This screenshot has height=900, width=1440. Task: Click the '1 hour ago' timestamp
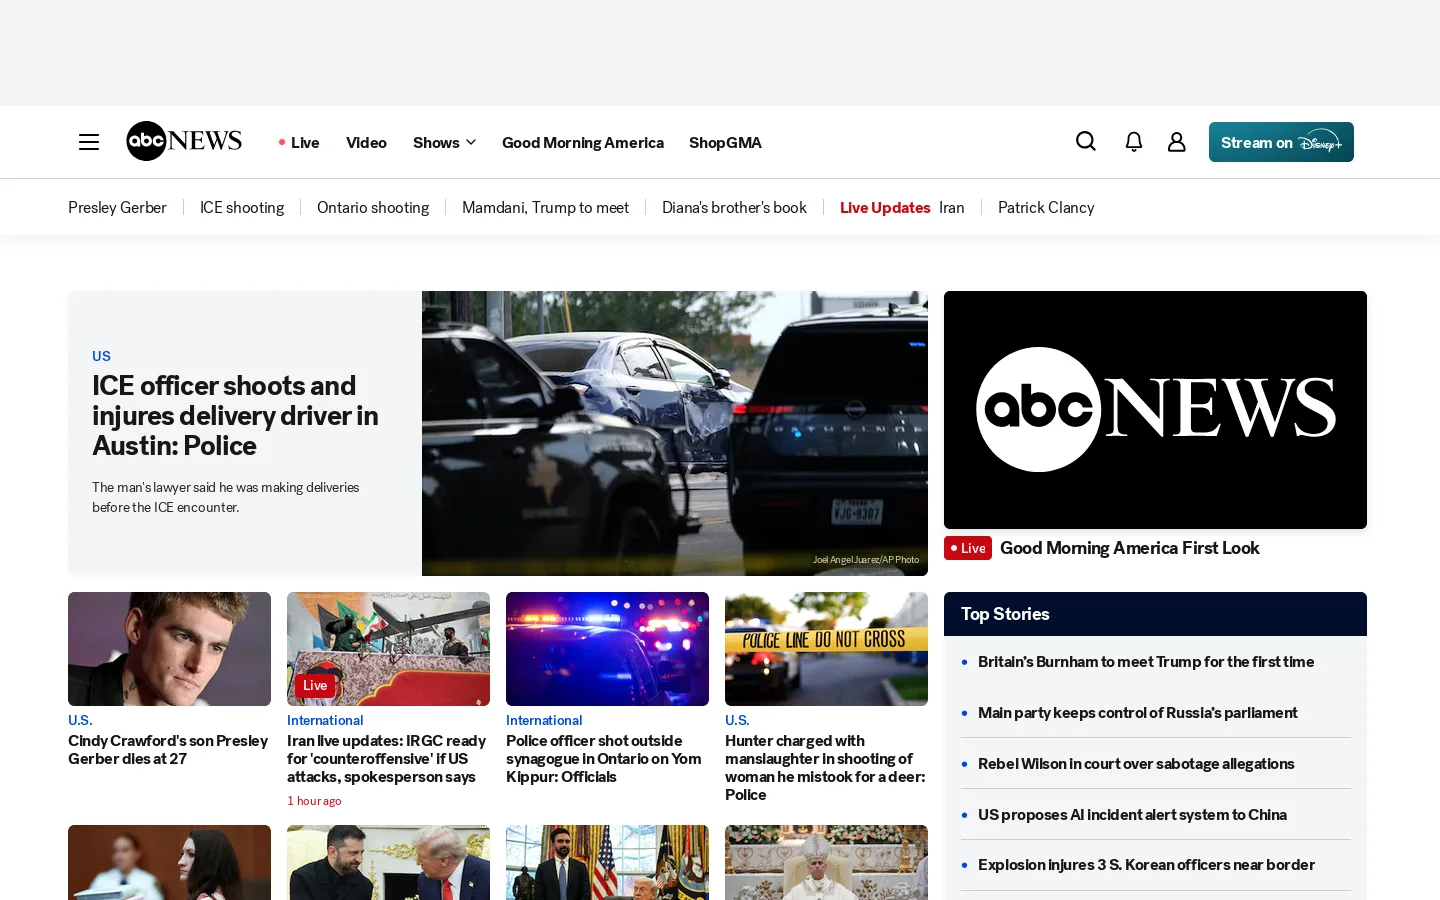click(314, 801)
